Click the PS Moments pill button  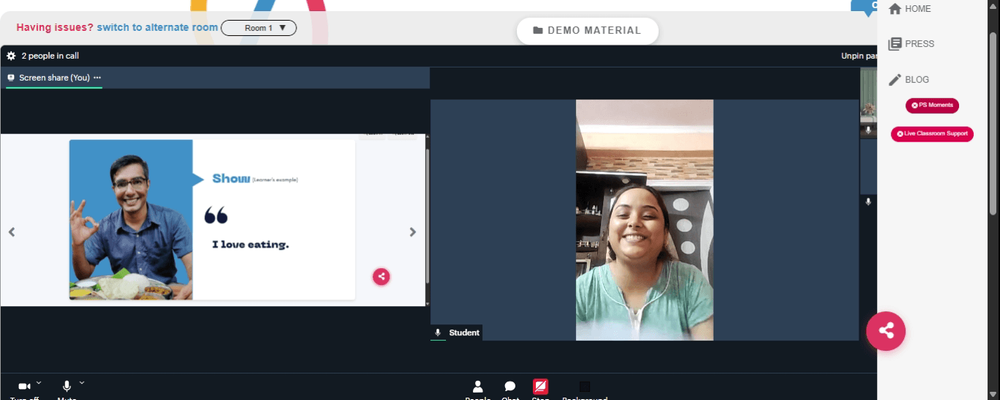tap(932, 105)
